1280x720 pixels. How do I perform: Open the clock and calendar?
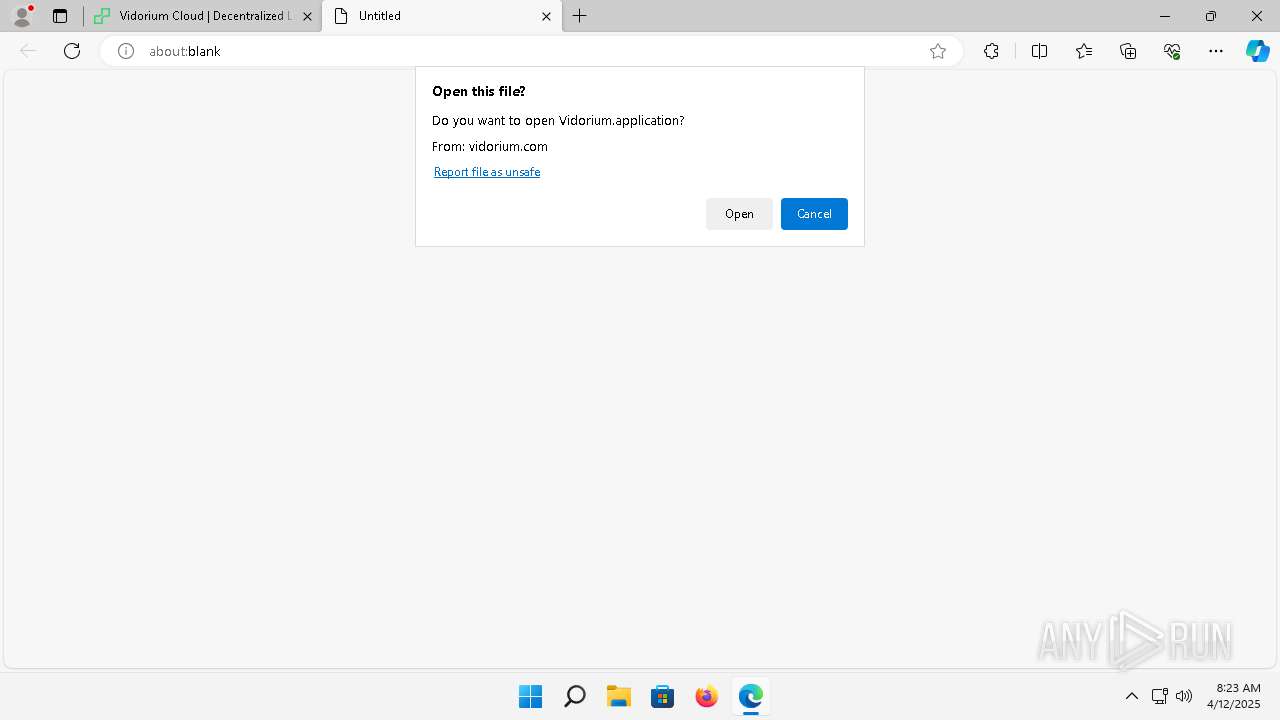(x=1234, y=696)
